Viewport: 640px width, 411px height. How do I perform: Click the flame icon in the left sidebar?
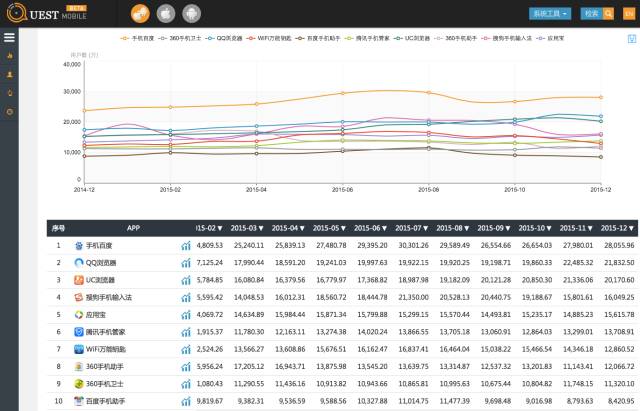point(10,56)
